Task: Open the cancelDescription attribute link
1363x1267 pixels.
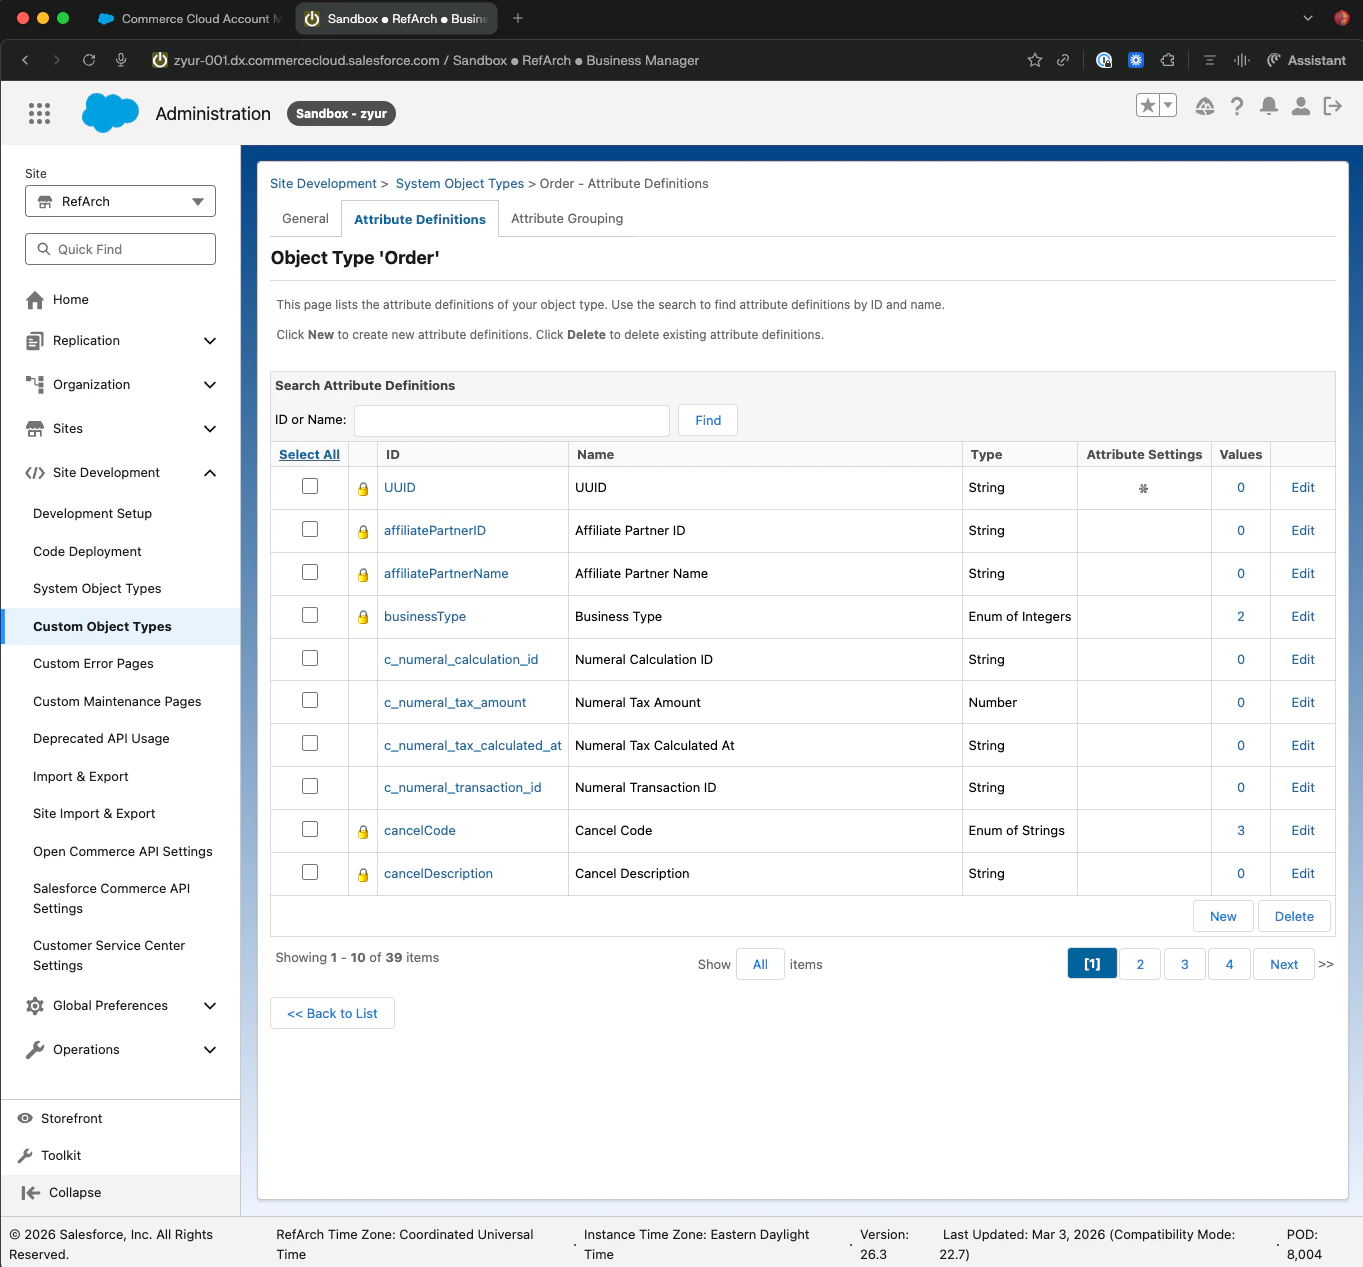Action: tap(438, 874)
